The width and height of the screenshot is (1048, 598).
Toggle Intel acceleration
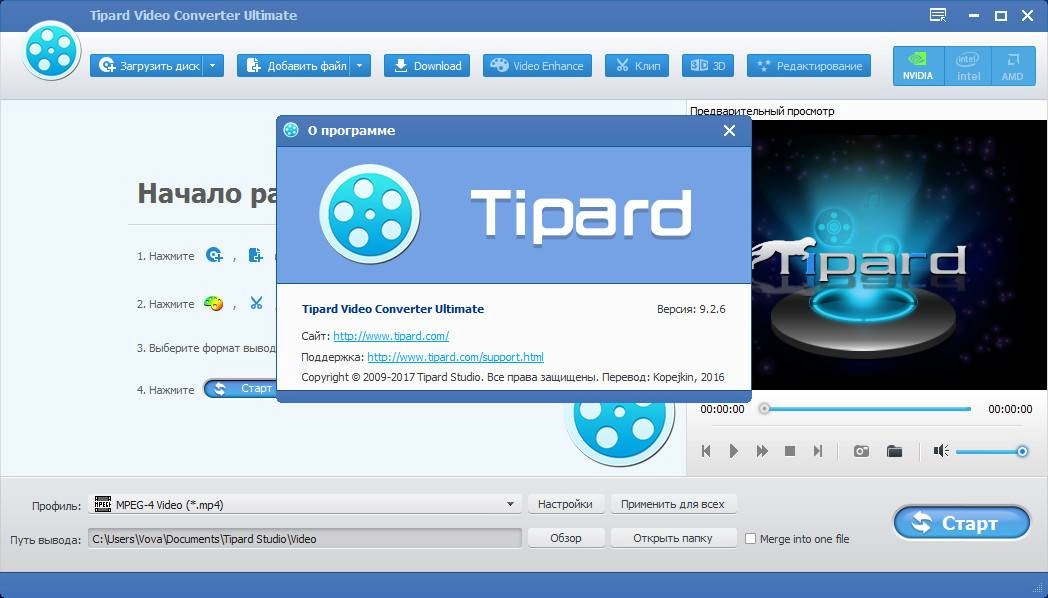point(968,65)
